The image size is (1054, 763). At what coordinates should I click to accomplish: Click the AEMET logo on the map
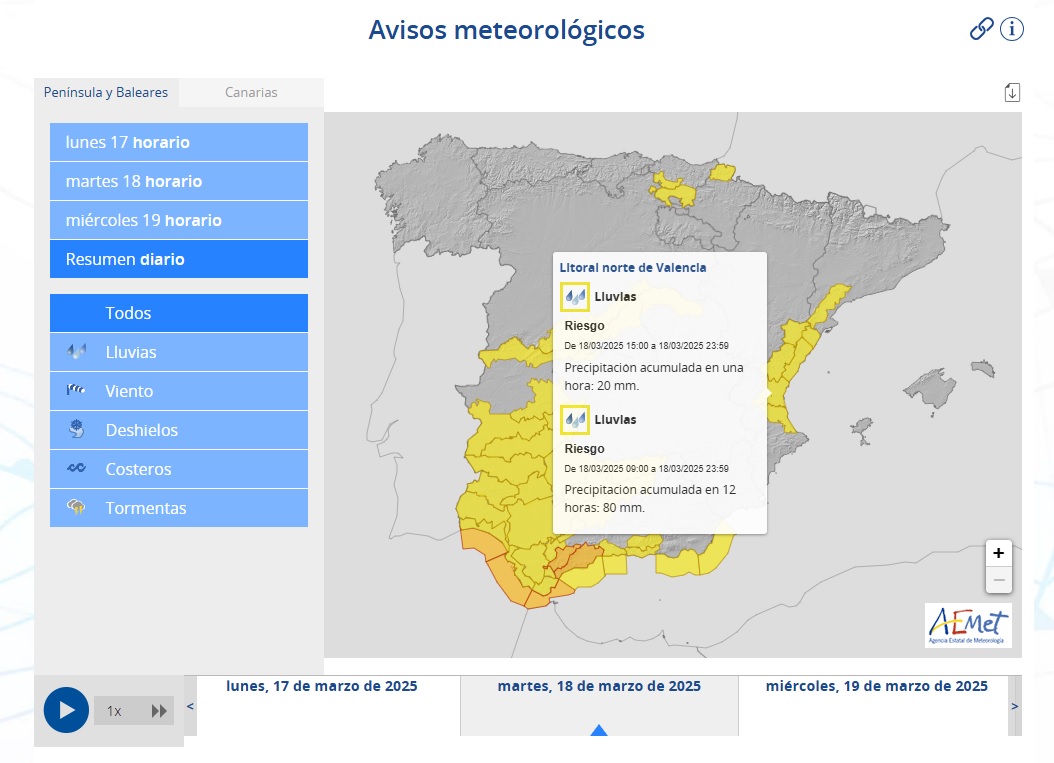tap(968, 626)
